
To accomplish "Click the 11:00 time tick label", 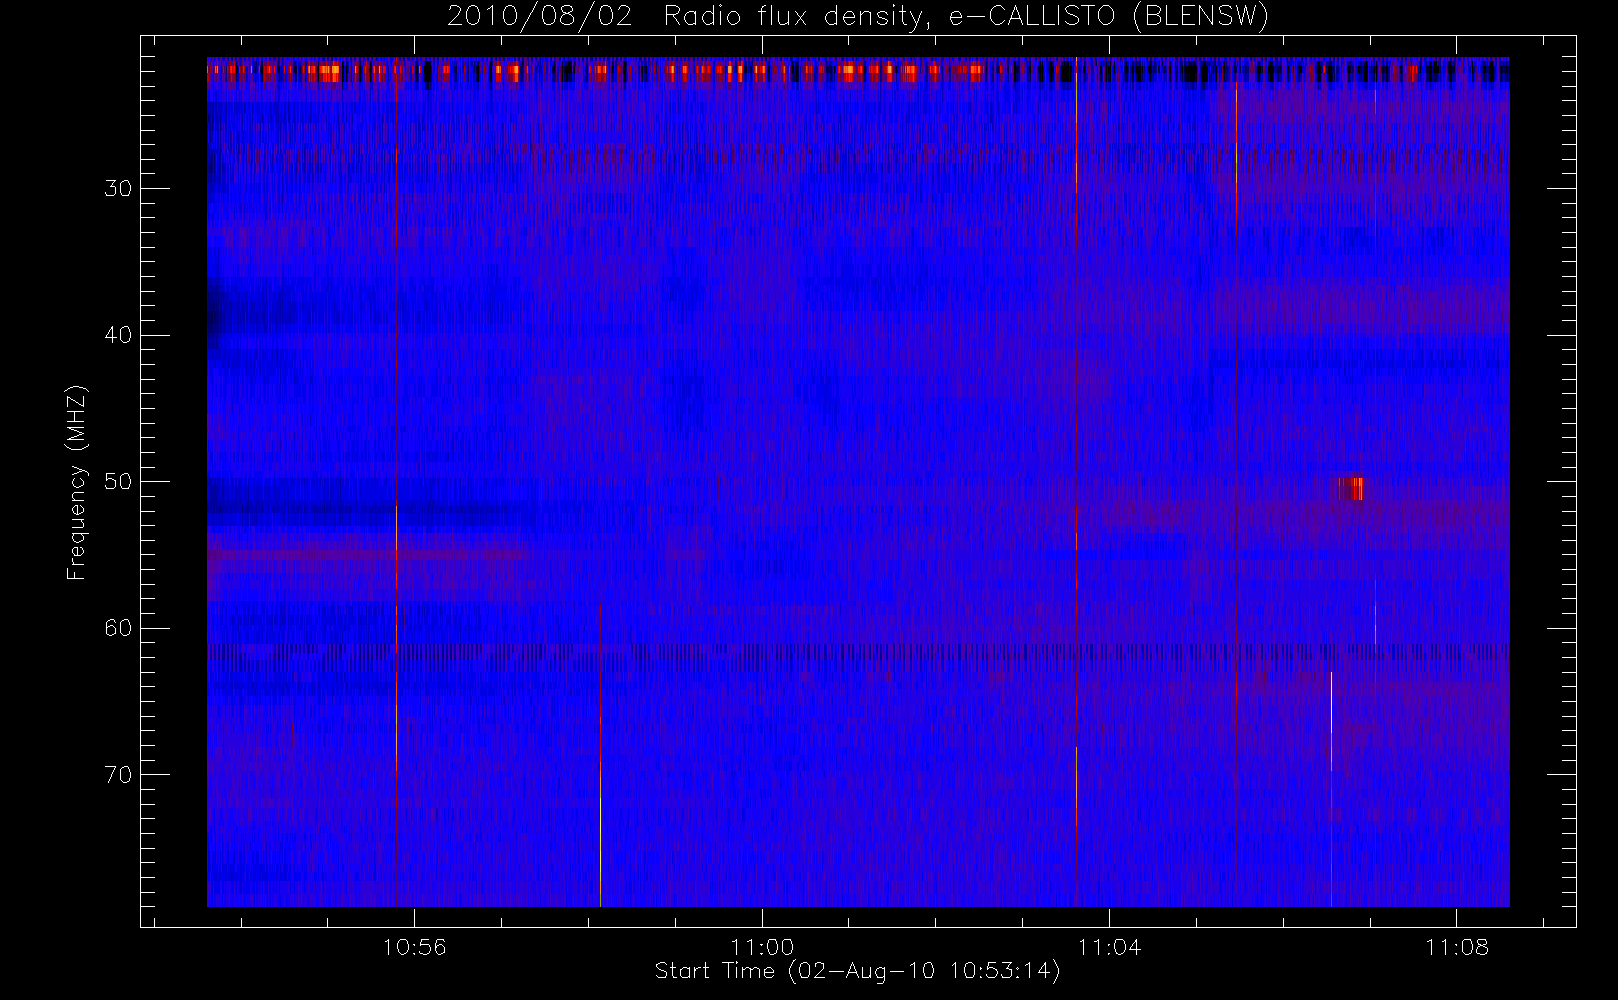I will pyautogui.click(x=762, y=946).
